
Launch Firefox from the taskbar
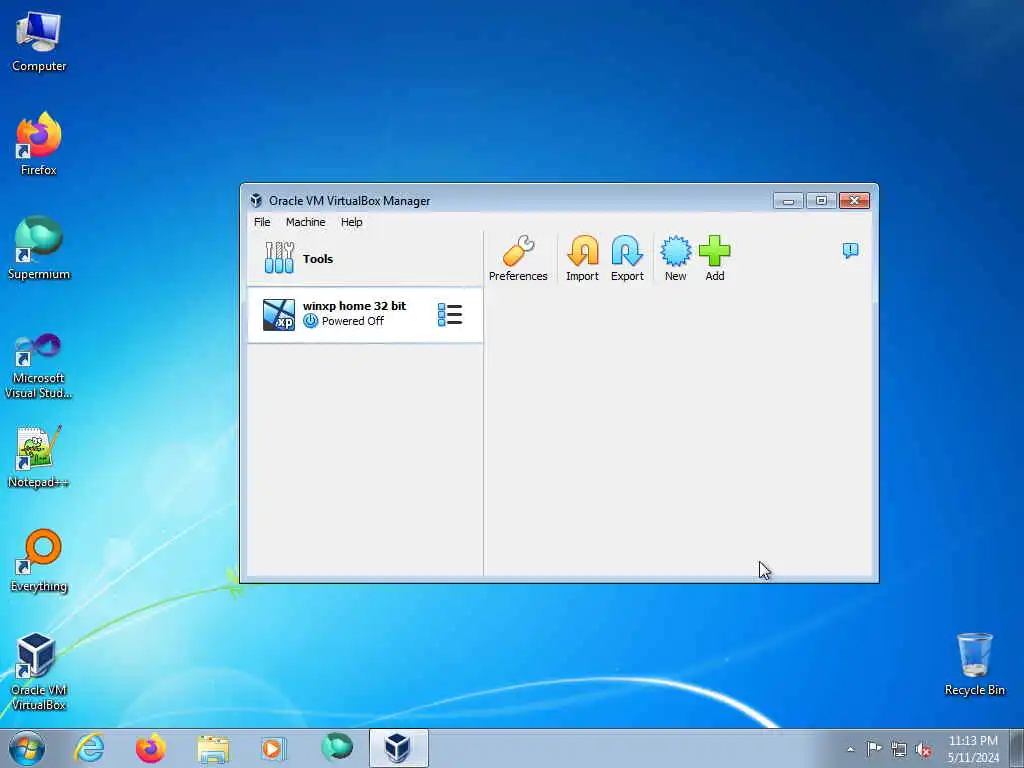coord(151,748)
